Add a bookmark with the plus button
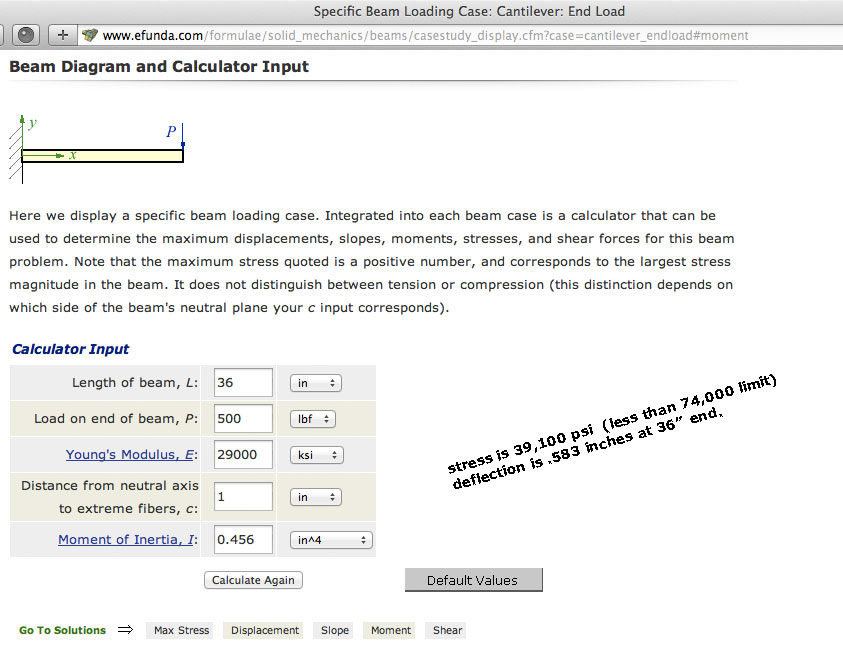843x648 pixels. [x=62, y=35]
